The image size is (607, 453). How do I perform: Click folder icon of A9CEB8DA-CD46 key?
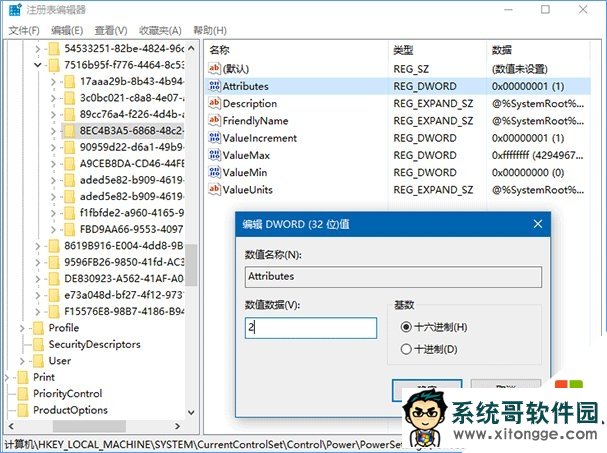(69, 164)
